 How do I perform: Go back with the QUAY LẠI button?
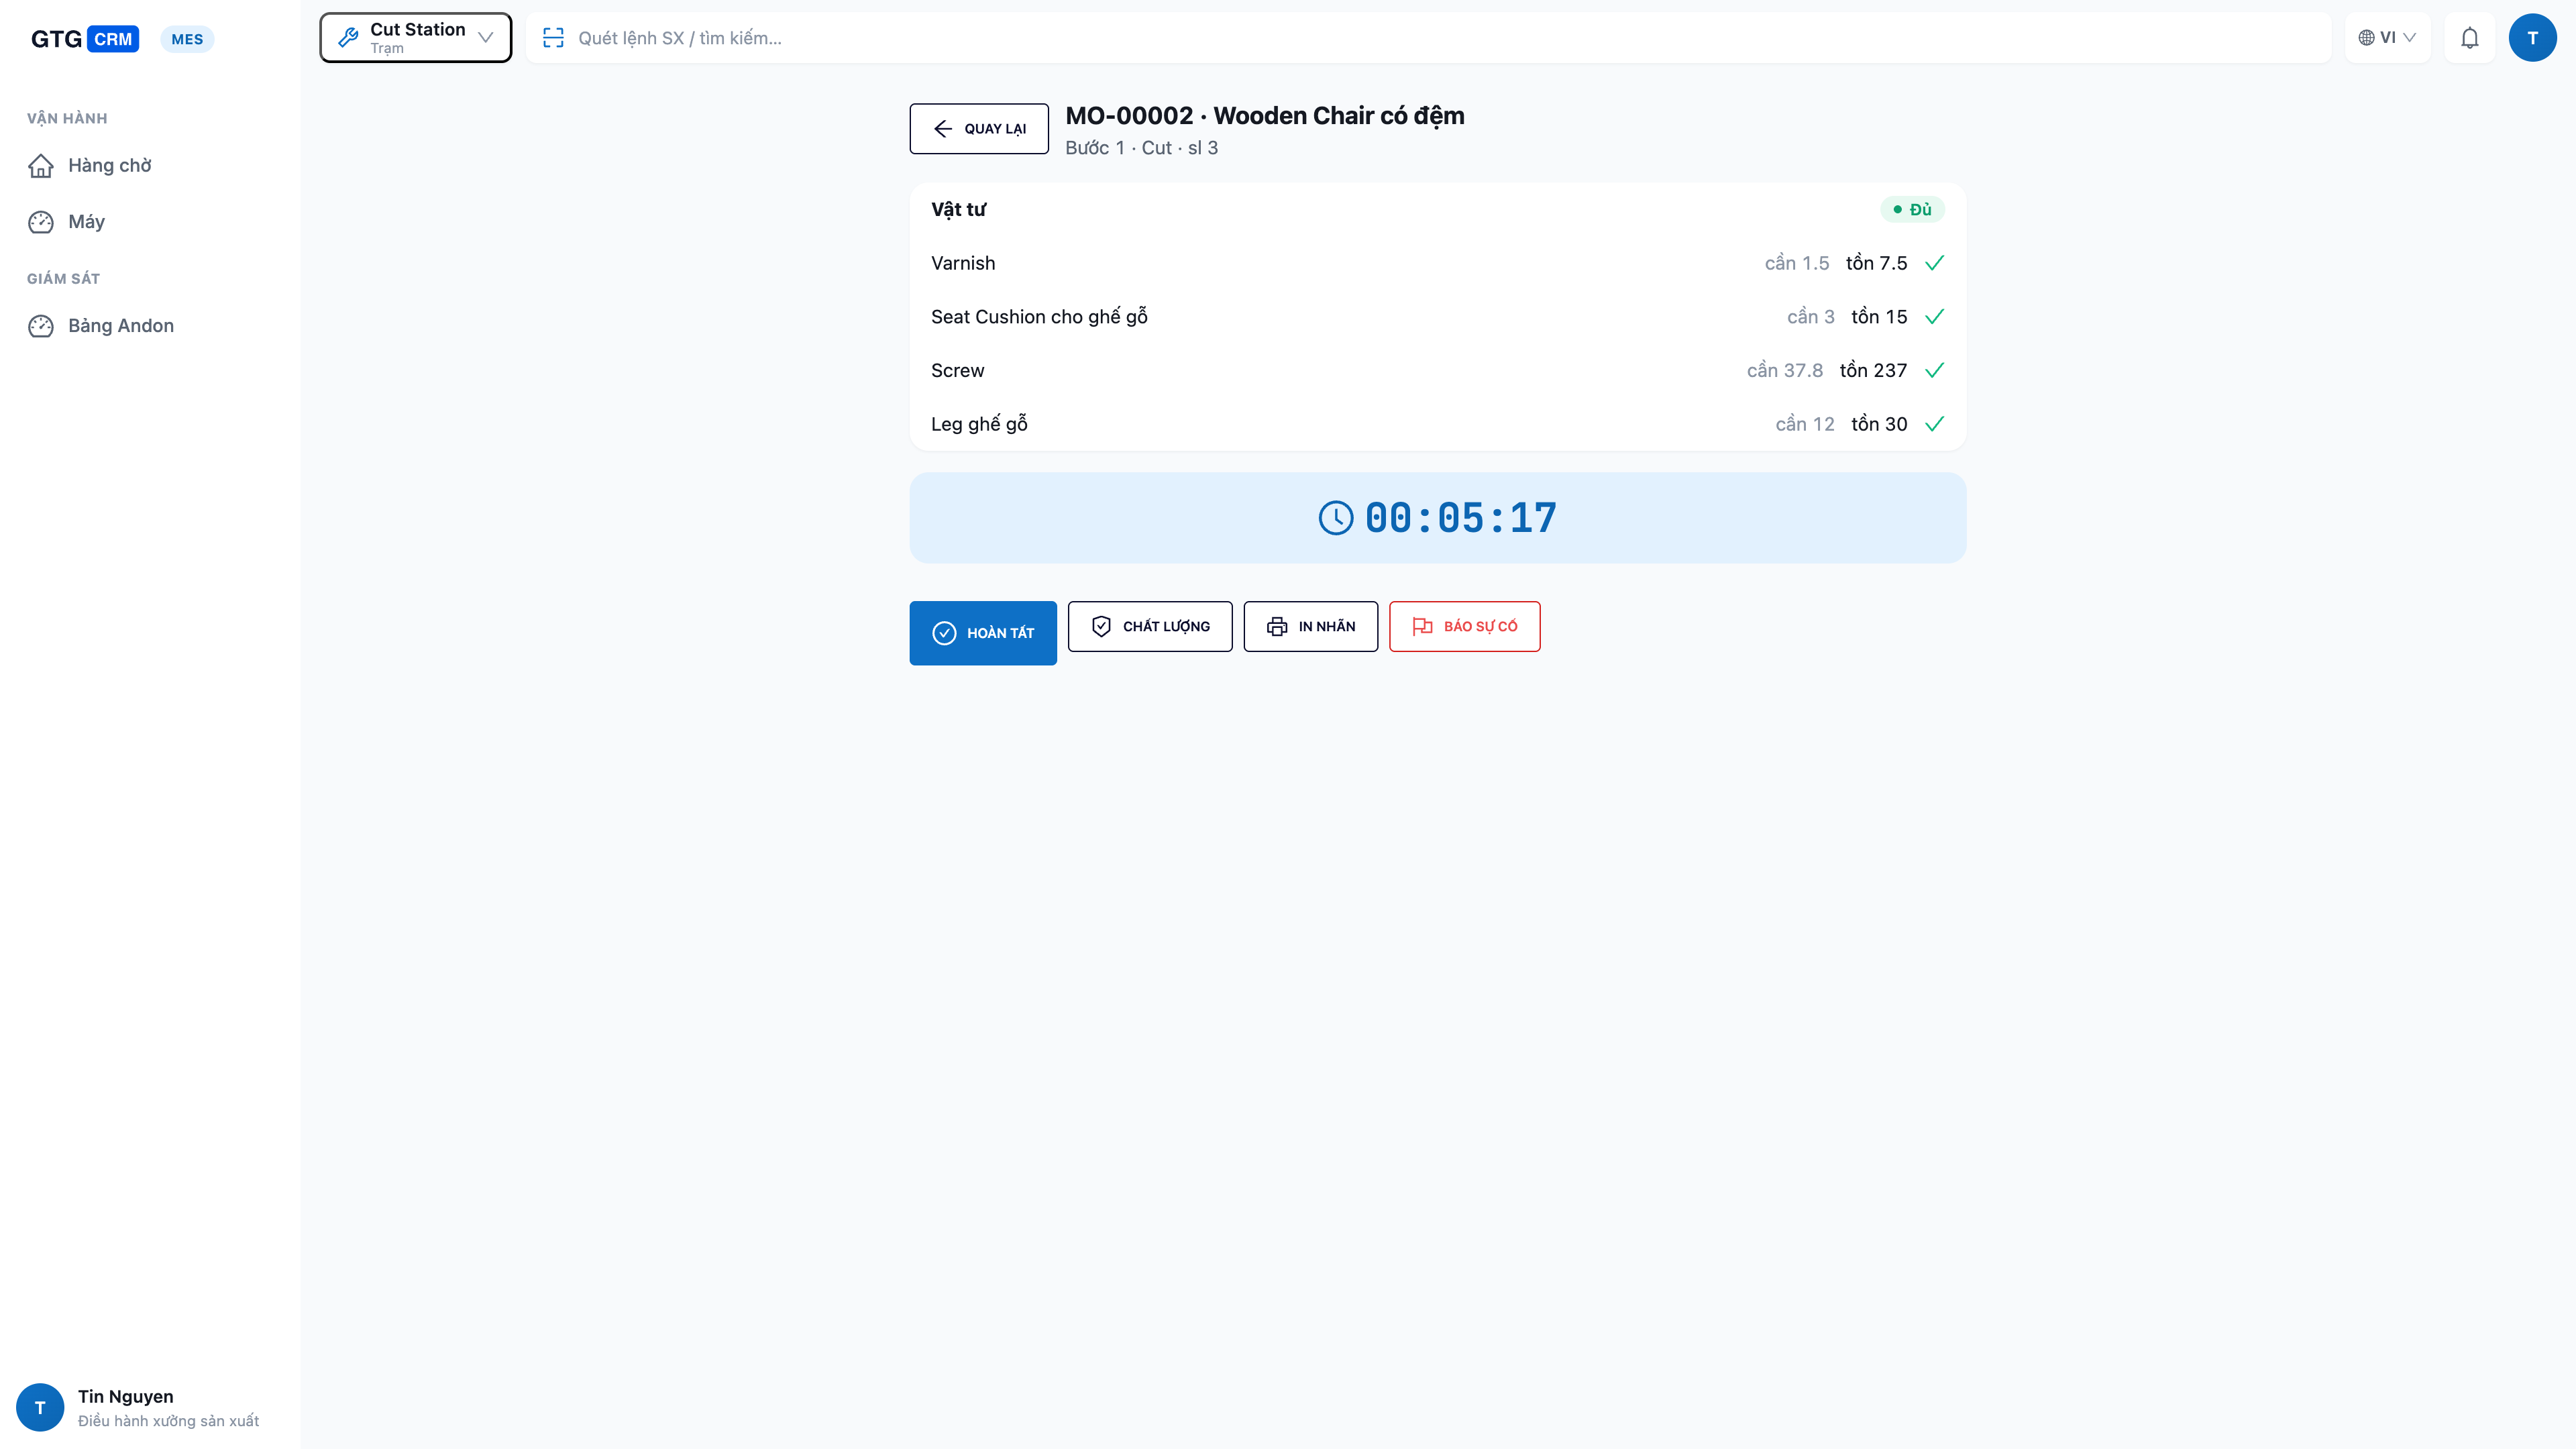pyautogui.click(x=979, y=128)
